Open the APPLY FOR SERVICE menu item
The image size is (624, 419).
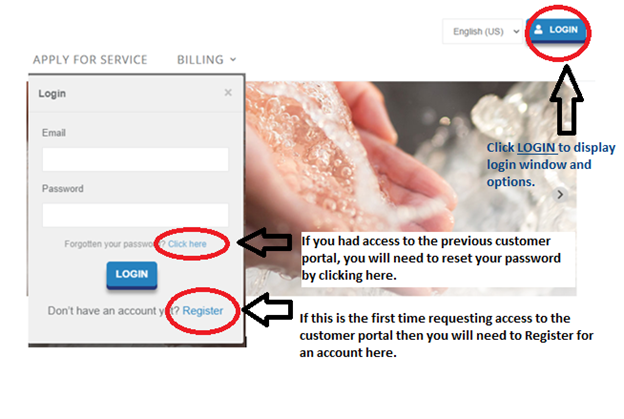pyautogui.click(x=90, y=60)
